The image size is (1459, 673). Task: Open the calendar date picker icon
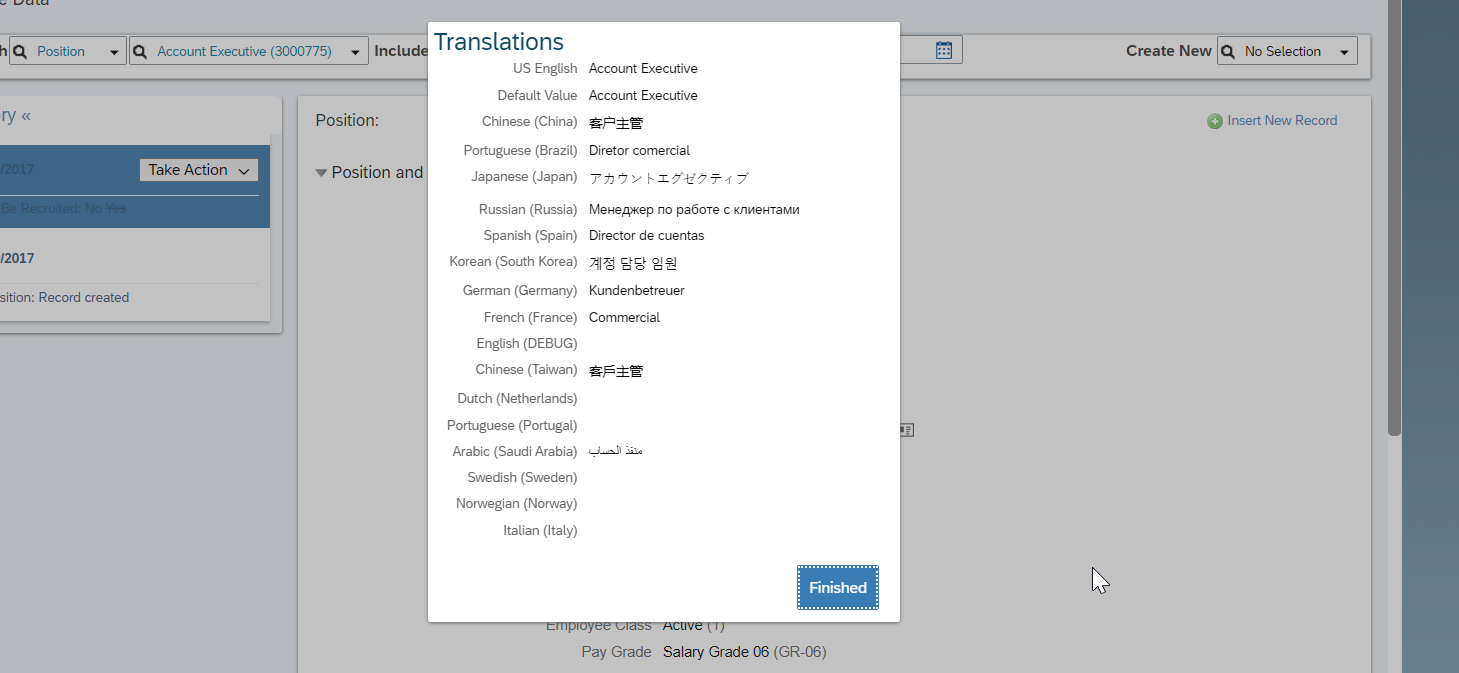(944, 50)
